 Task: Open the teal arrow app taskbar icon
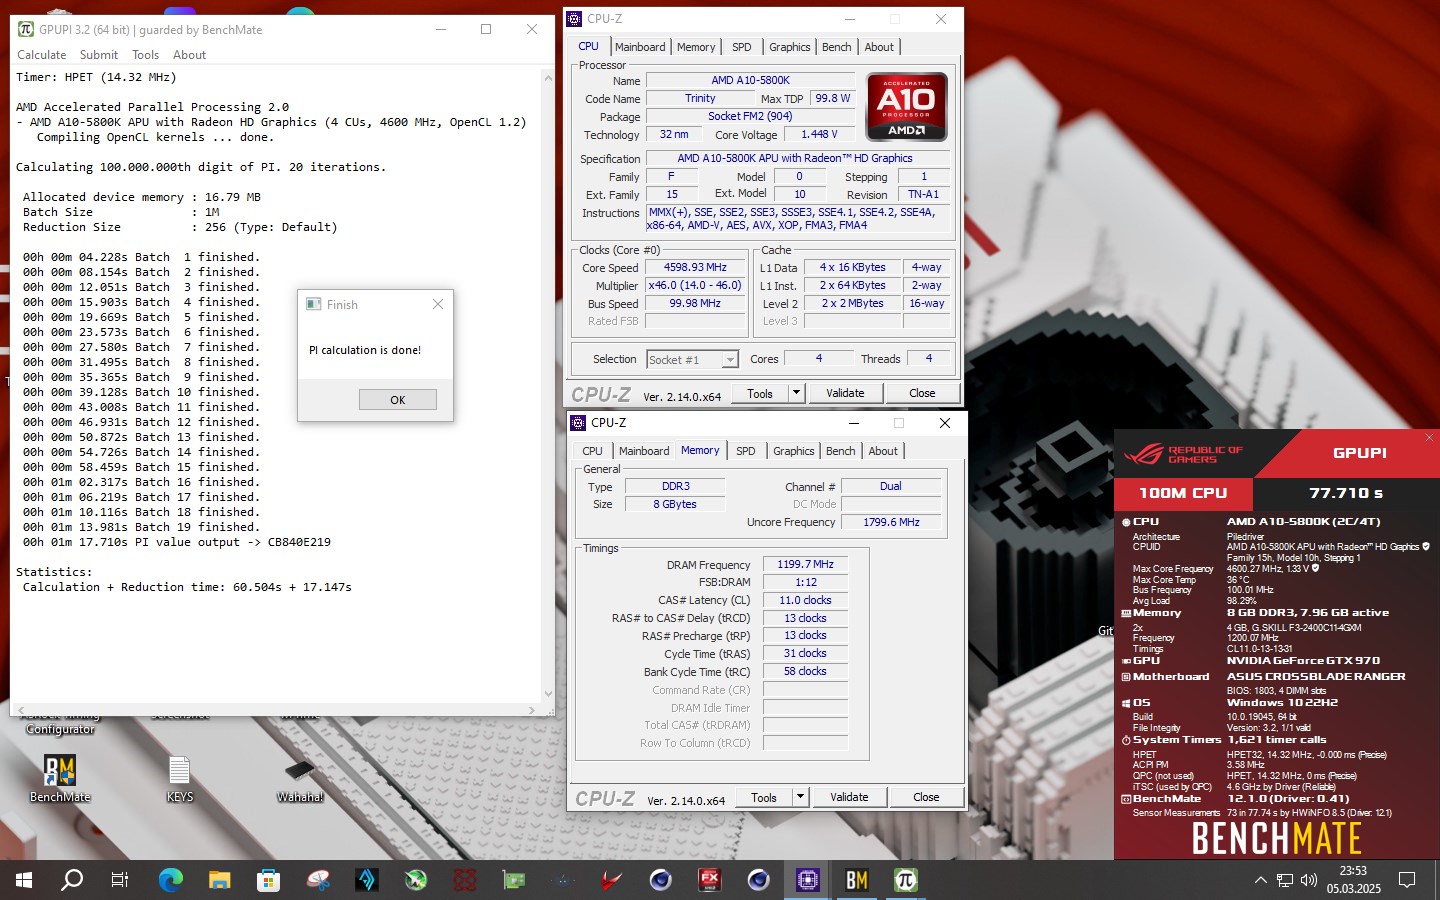point(367,880)
